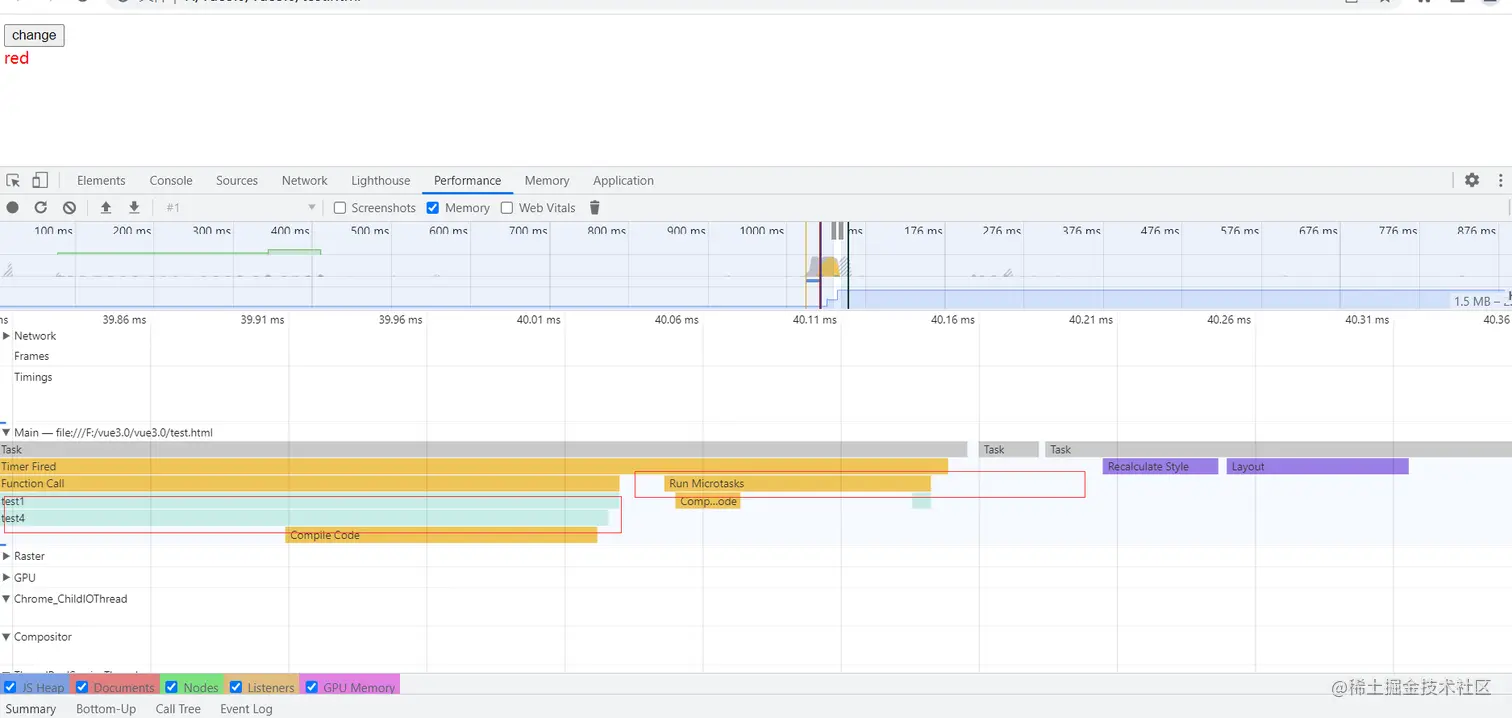
Task: Open the #1 recording selector dropdown
Action: click(x=240, y=208)
